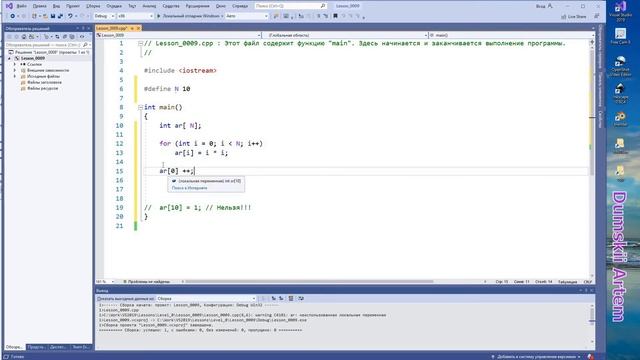The width and height of the screenshot is (640, 360).
Task: Open the Проект menu
Action: click(x=73, y=6)
